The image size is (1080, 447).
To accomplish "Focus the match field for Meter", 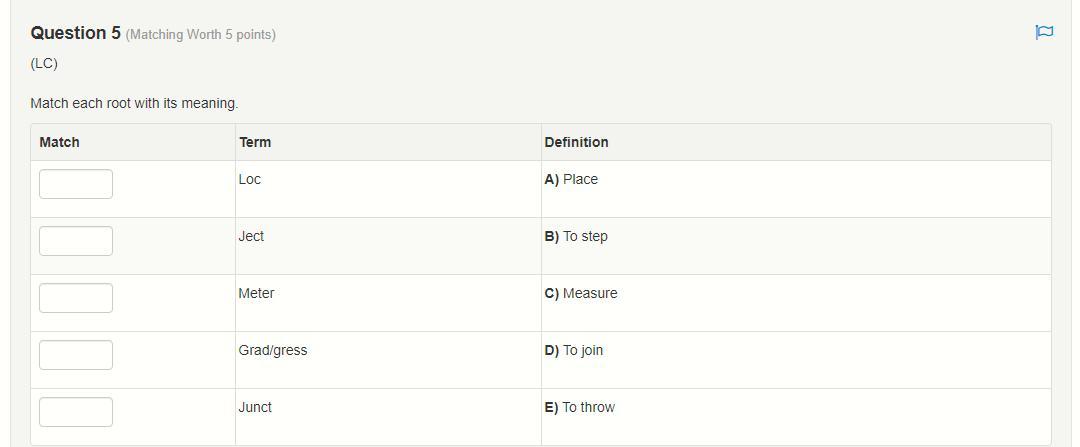I will 76,298.
